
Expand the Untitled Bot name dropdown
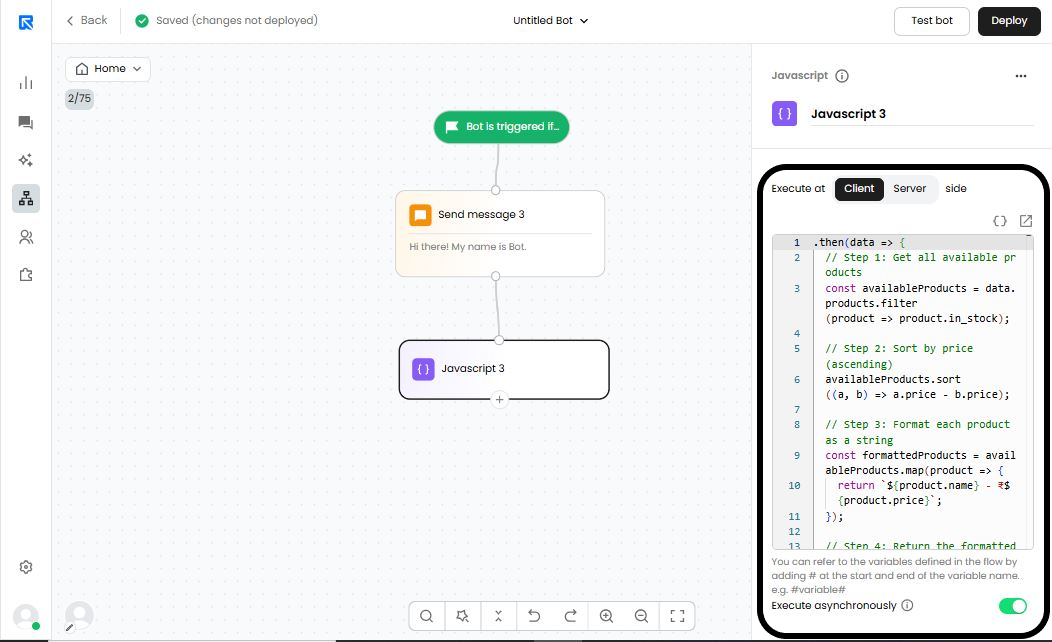tap(551, 20)
